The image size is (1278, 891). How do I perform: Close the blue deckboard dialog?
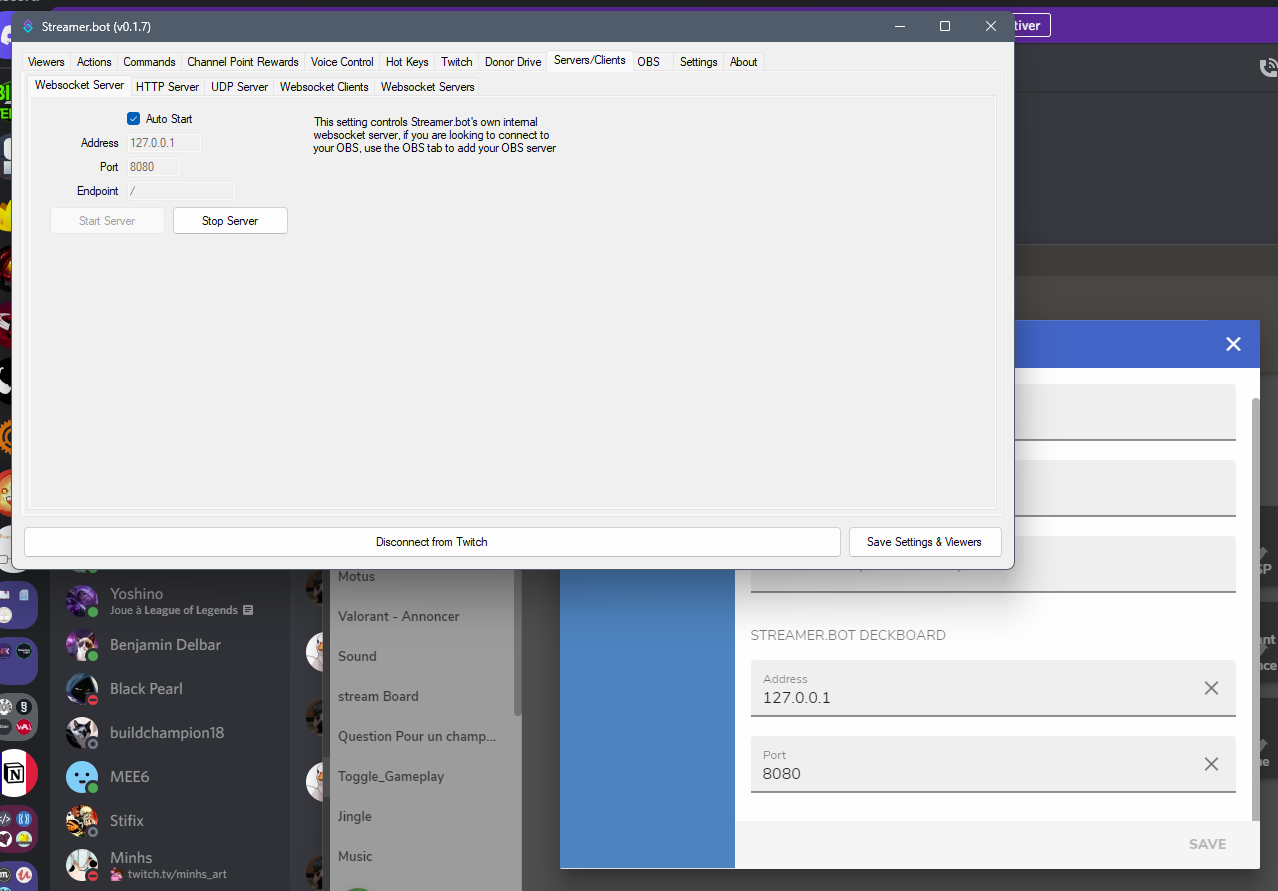click(x=1233, y=343)
